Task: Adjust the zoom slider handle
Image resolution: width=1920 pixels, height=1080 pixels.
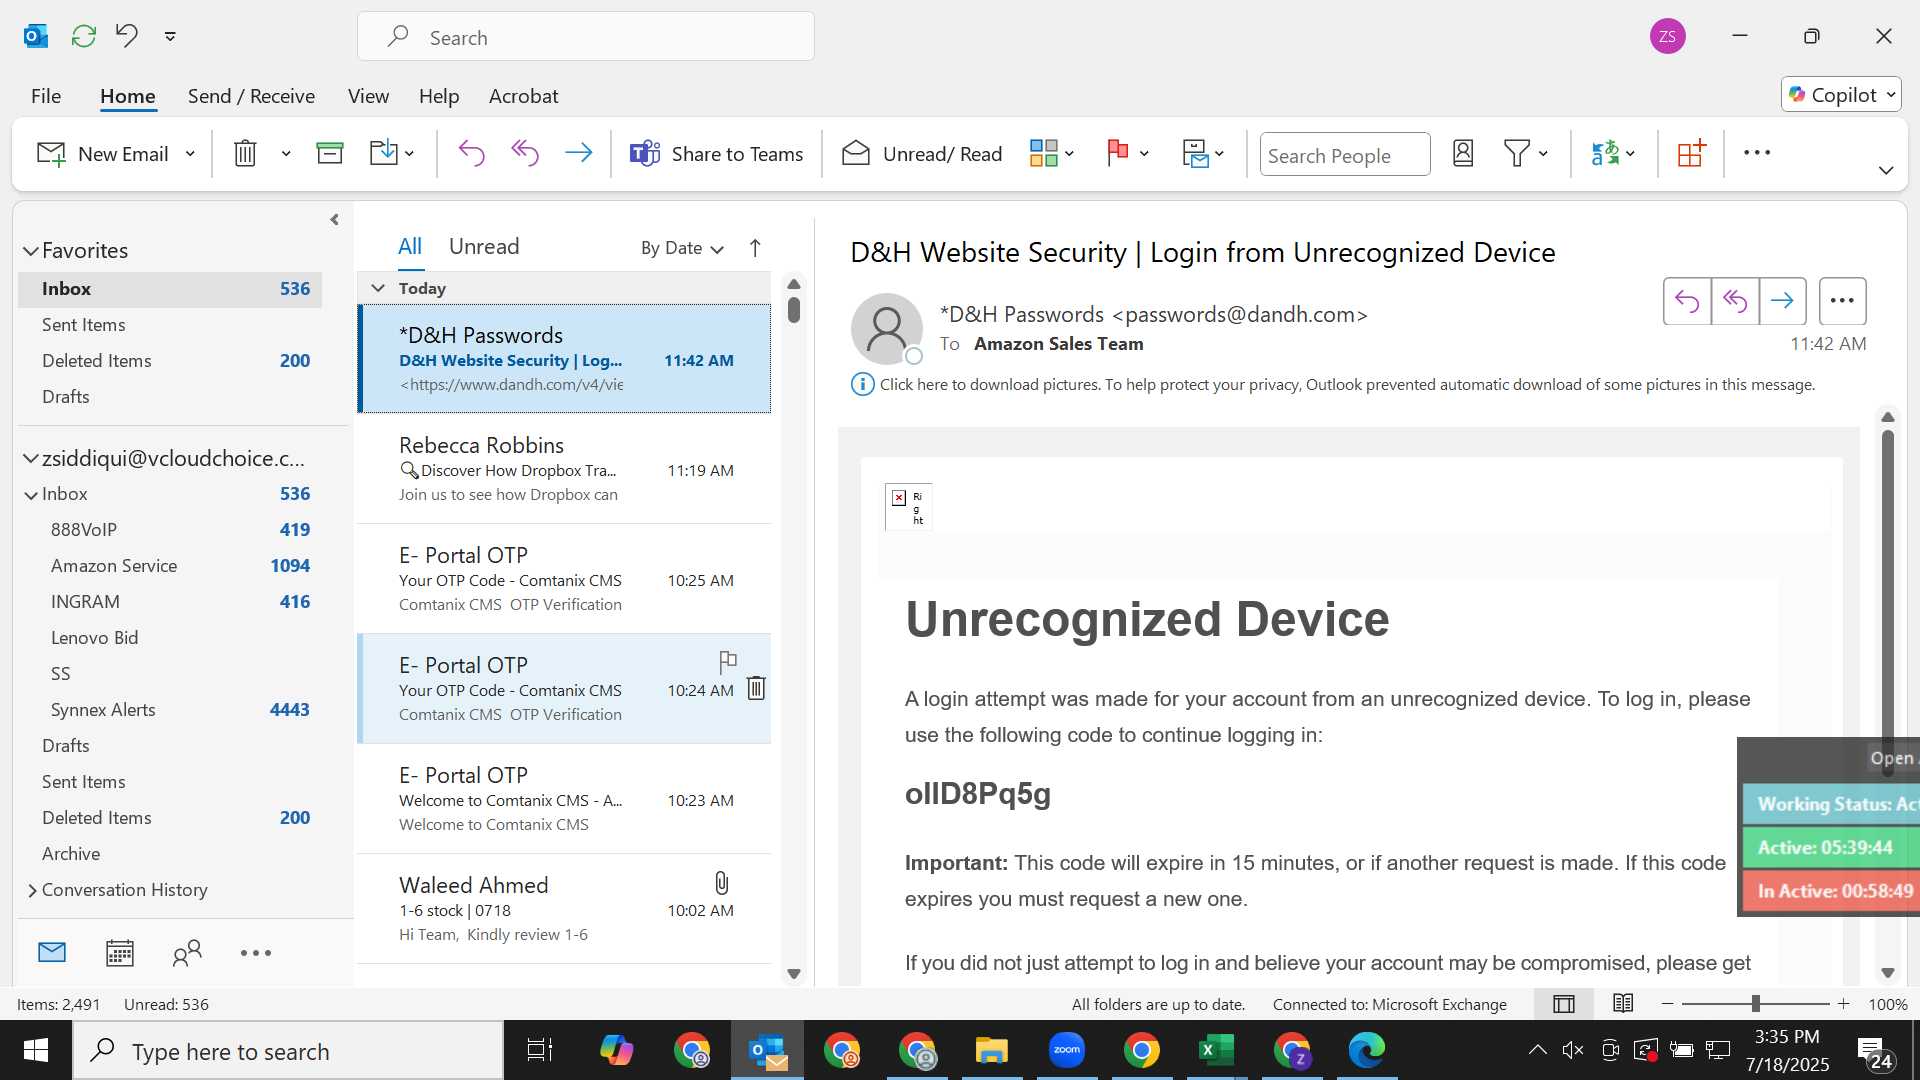Action: click(x=1755, y=1004)
